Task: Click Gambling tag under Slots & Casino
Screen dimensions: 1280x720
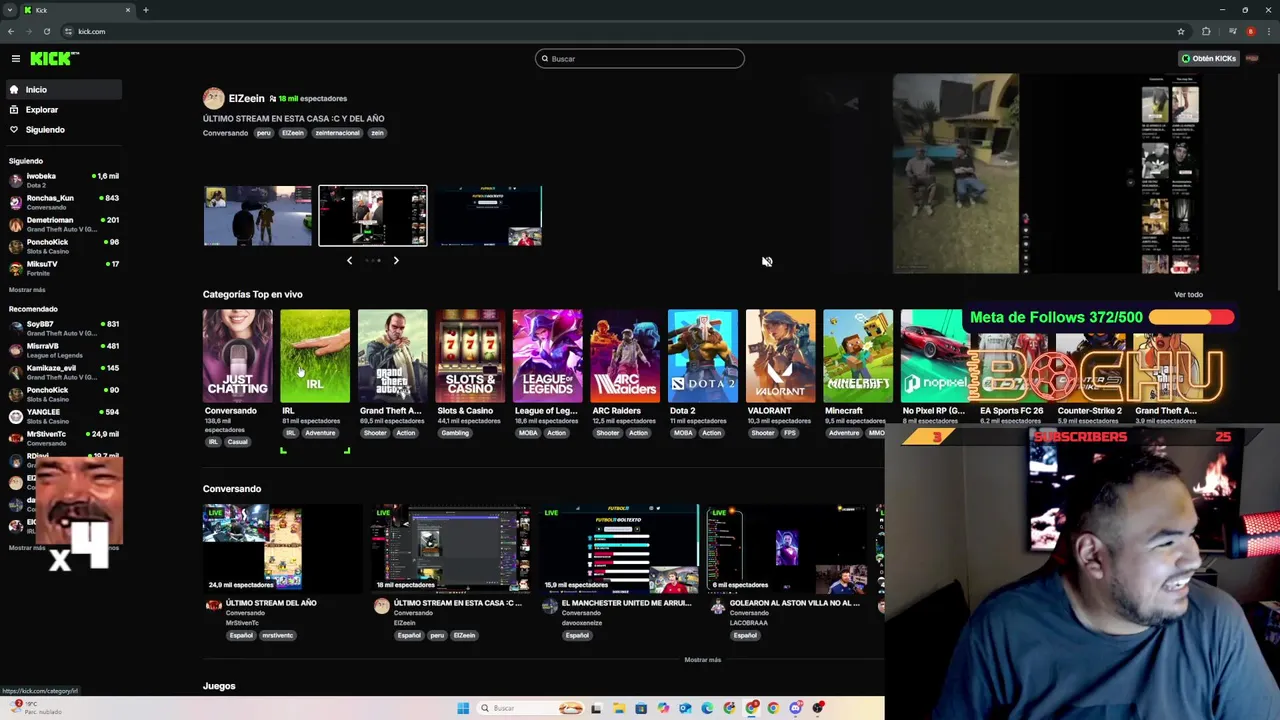Action: (455, 433)
